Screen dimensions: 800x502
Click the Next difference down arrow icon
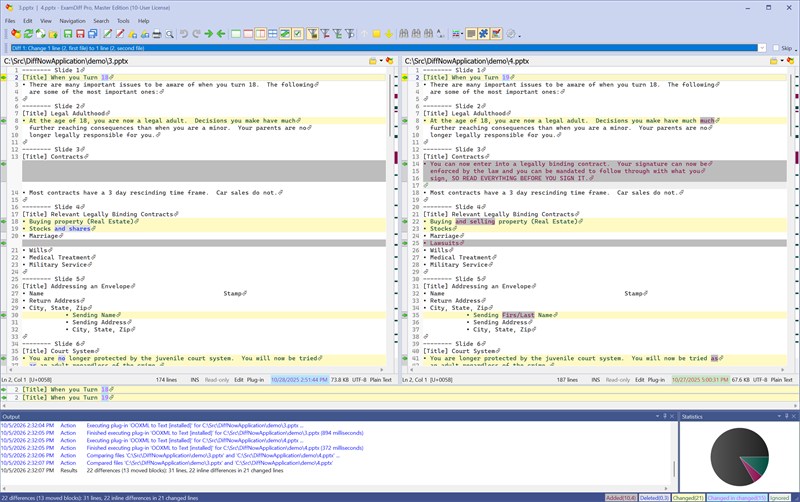pos(389,34)
